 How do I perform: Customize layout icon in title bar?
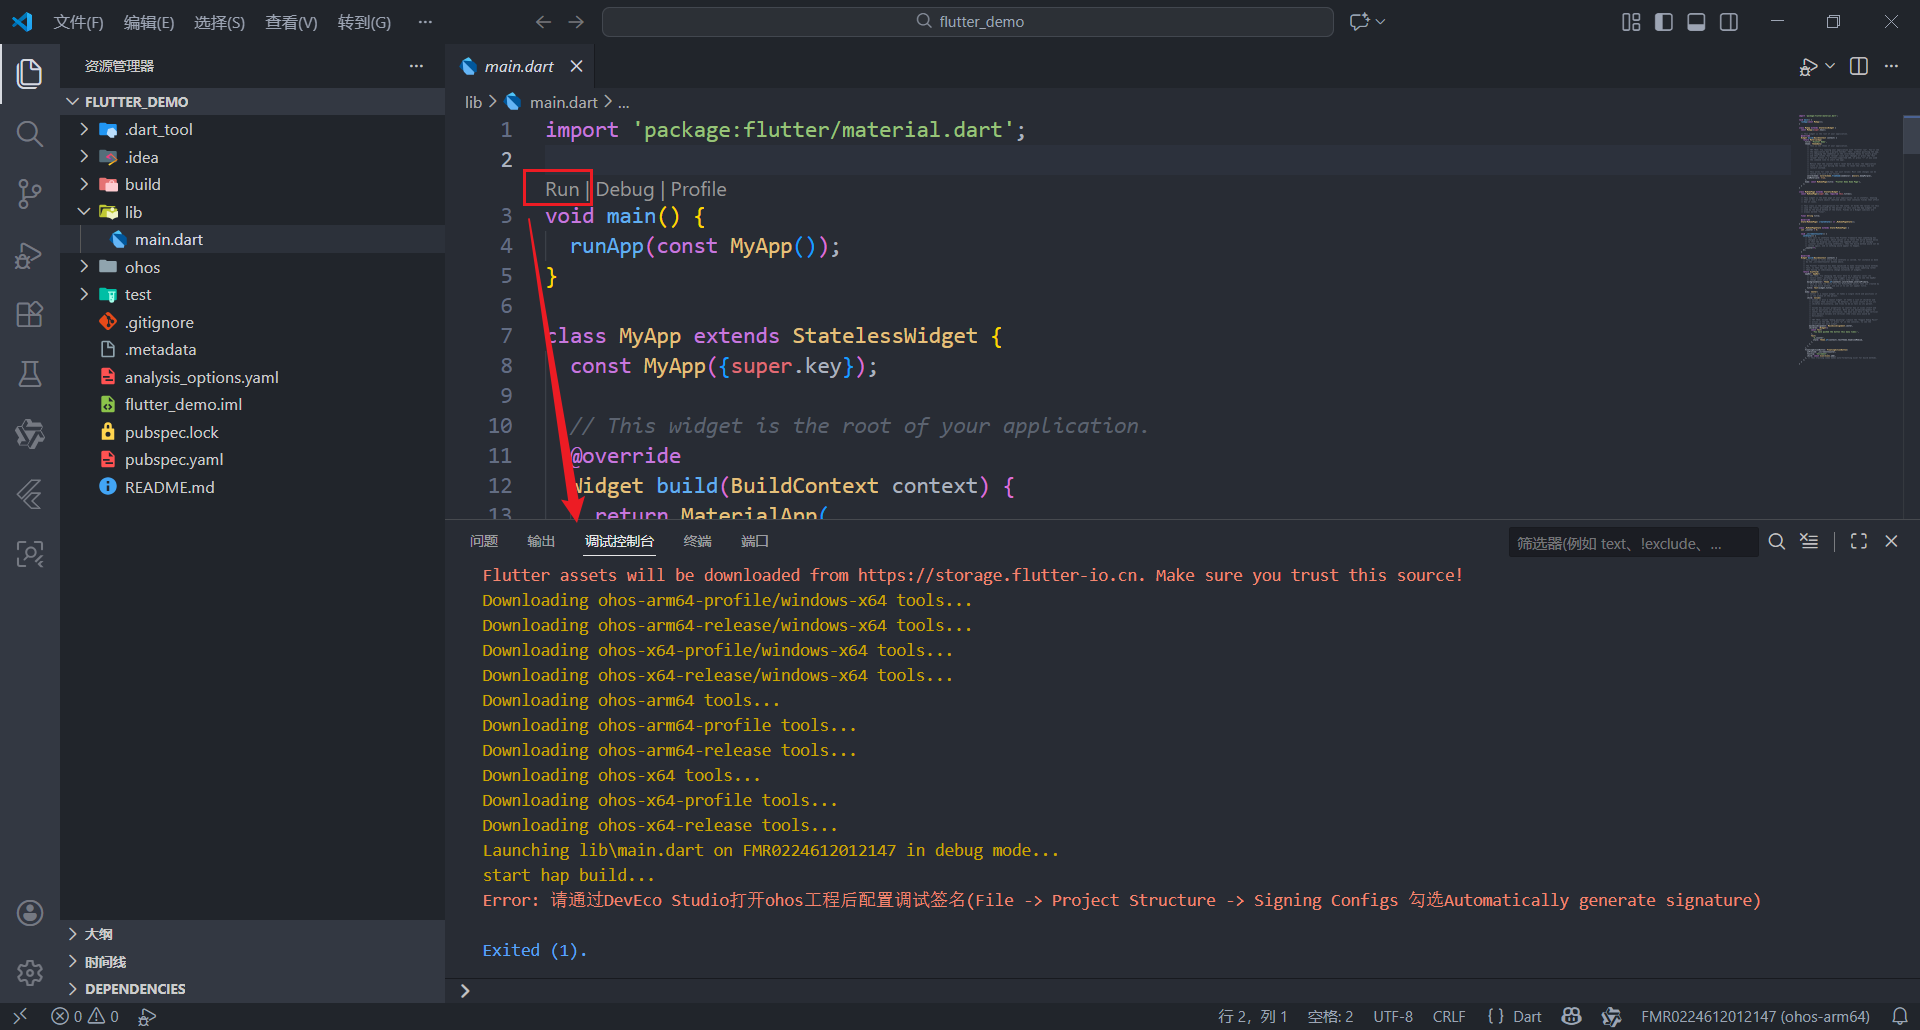point(1631,22)
